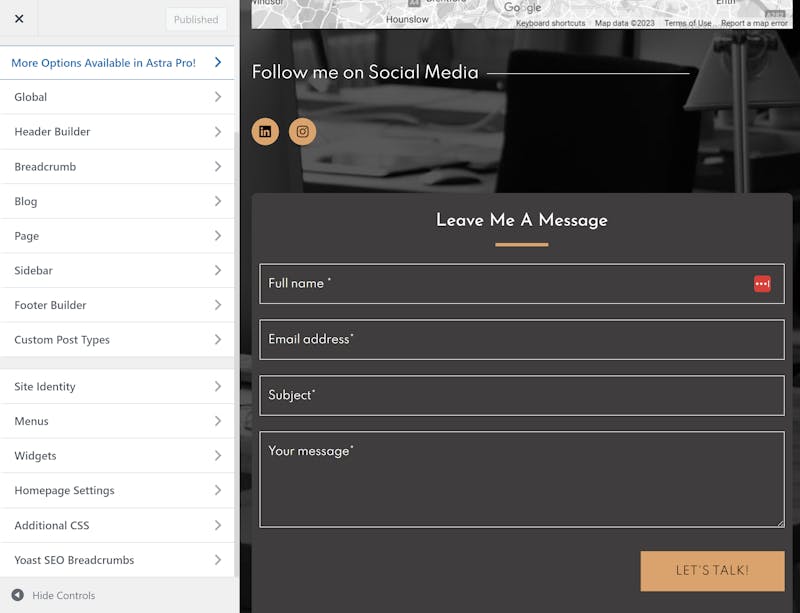Viewport: 800px width, 613px height.
Task: Expand Yoast SEO Breadcrumbs via its chevron
Action: [x=218, y=560]
